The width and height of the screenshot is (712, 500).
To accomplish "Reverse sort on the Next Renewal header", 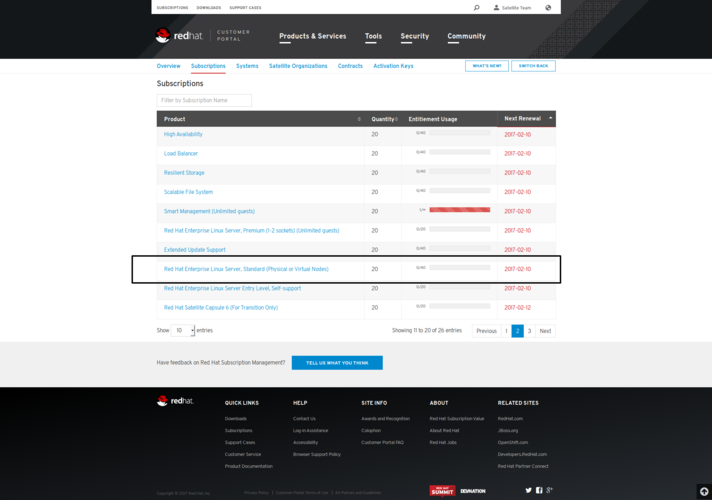I will tap(526, 119).
